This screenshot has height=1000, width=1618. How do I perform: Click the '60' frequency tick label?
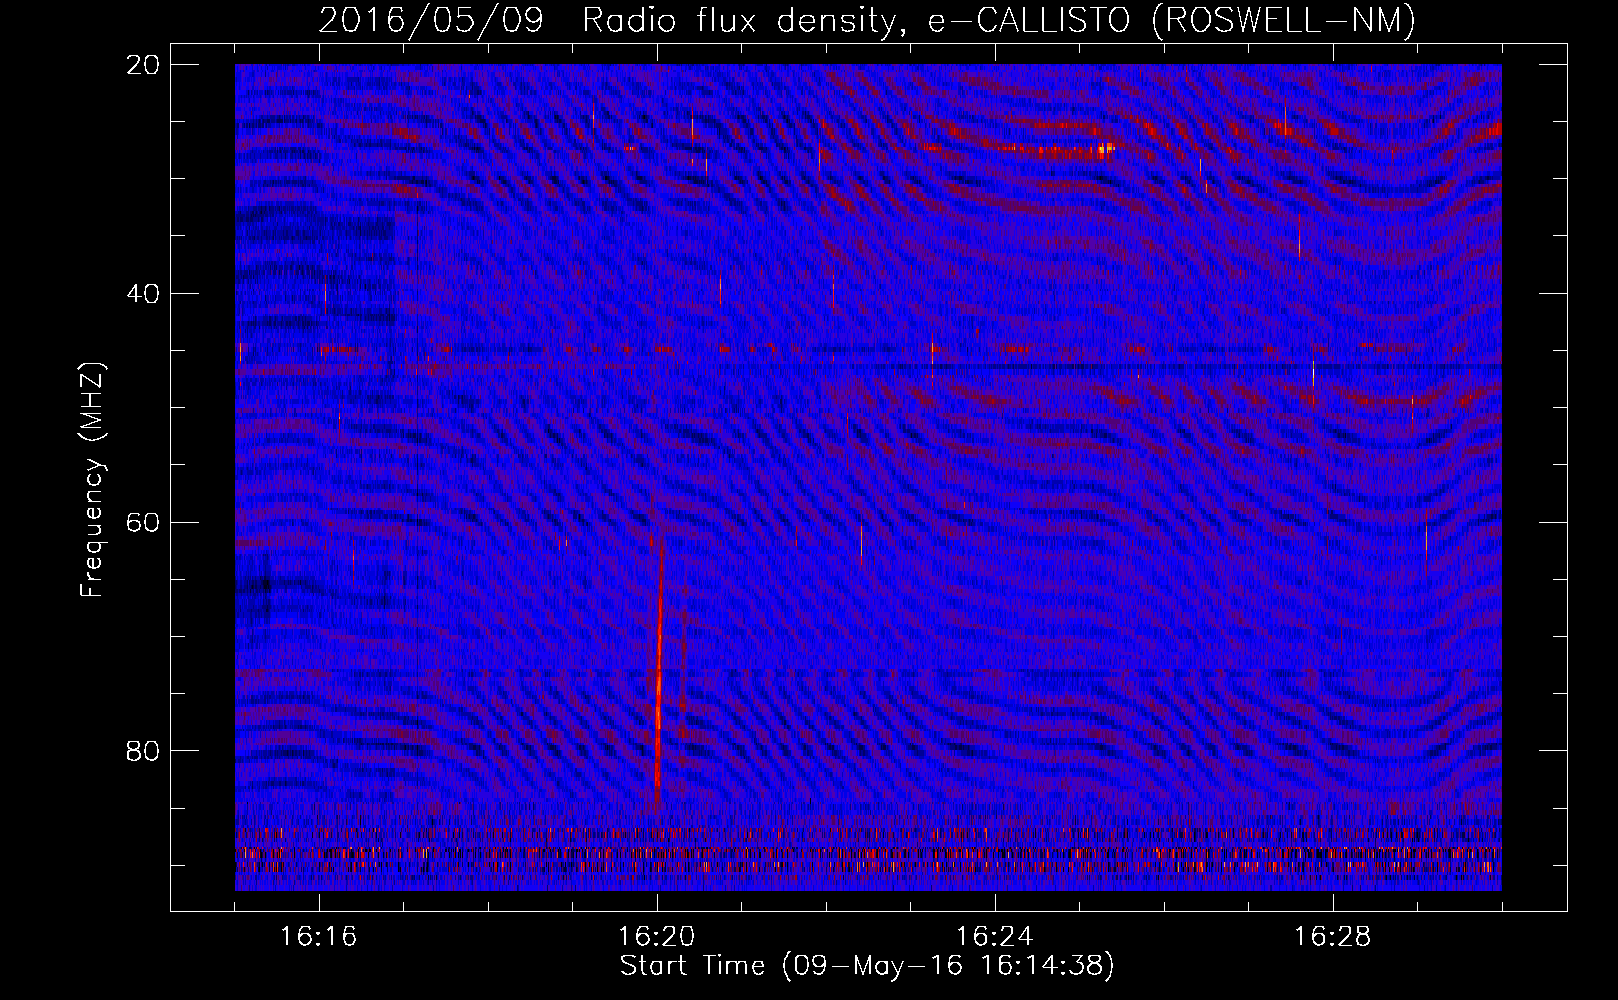click(143, 522)
